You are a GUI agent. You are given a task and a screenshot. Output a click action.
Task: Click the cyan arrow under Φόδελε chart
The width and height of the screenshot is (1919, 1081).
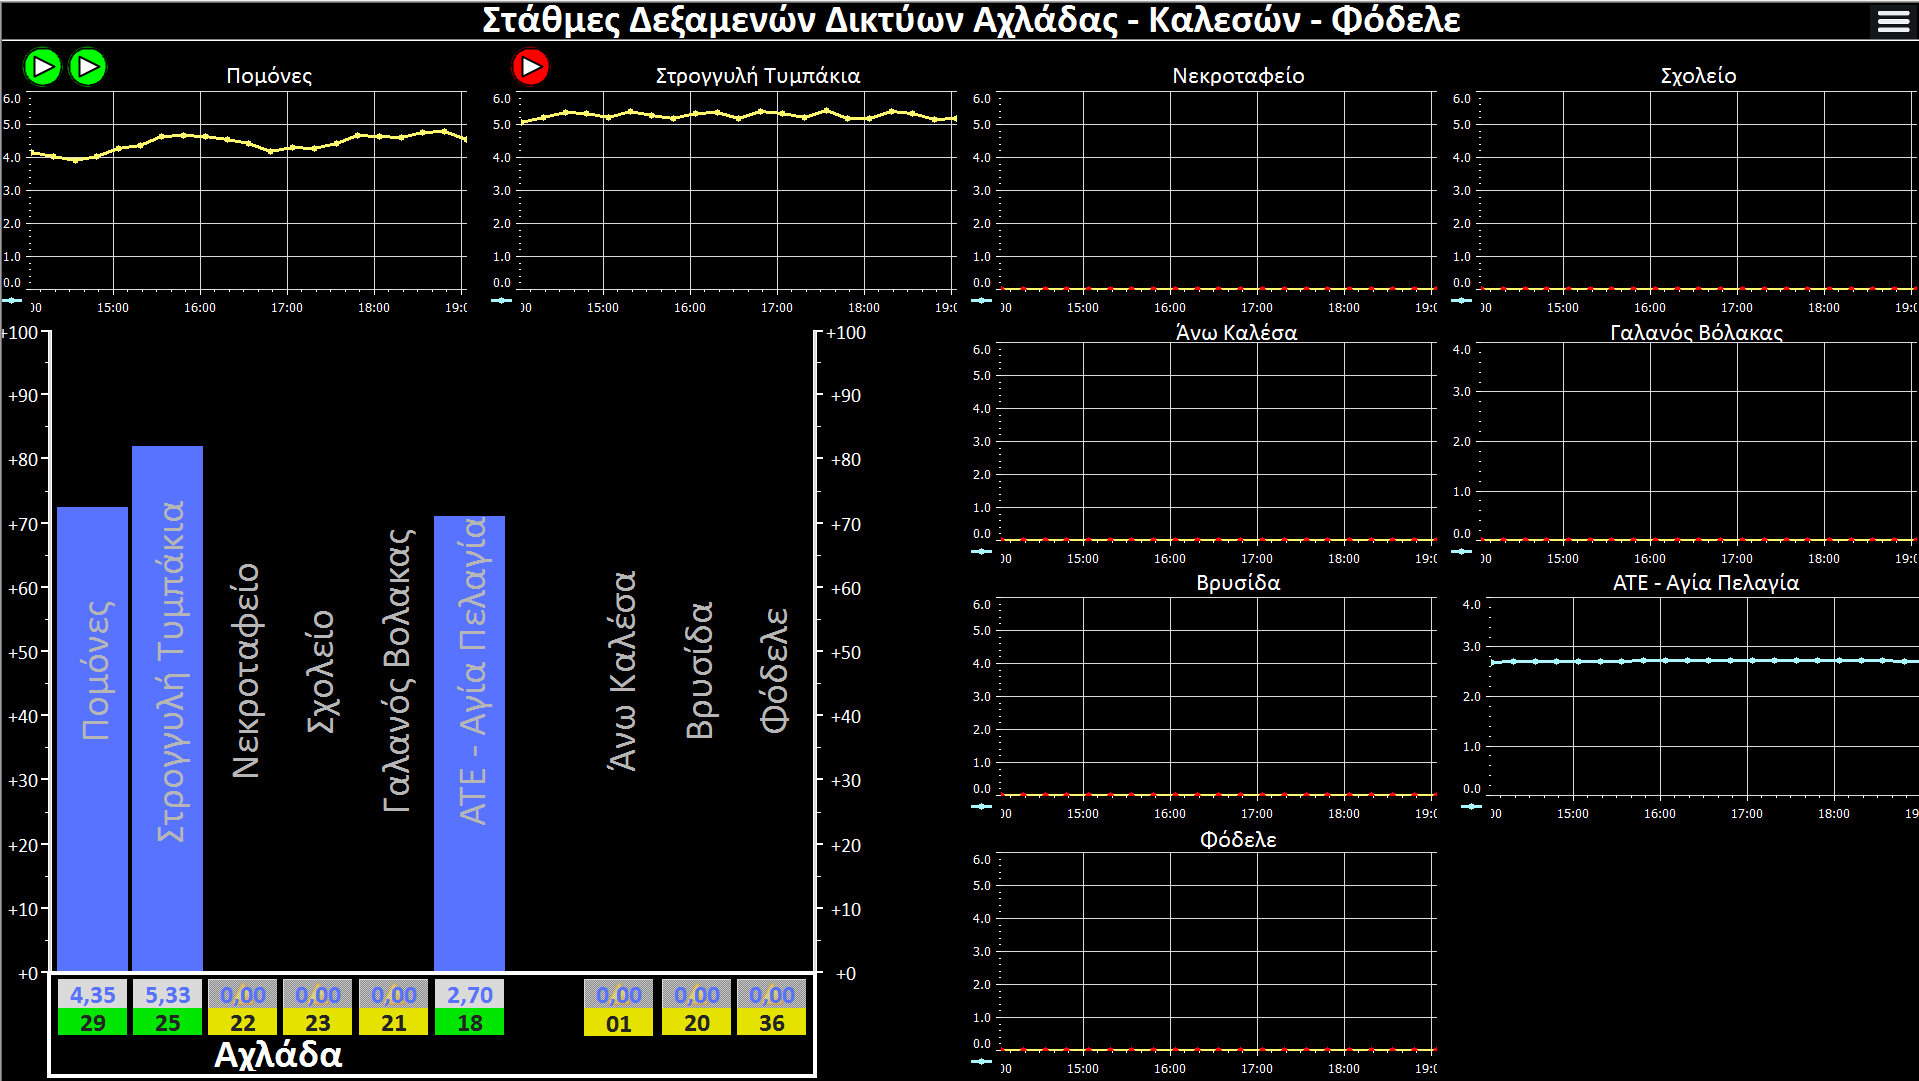(981, 1061)
